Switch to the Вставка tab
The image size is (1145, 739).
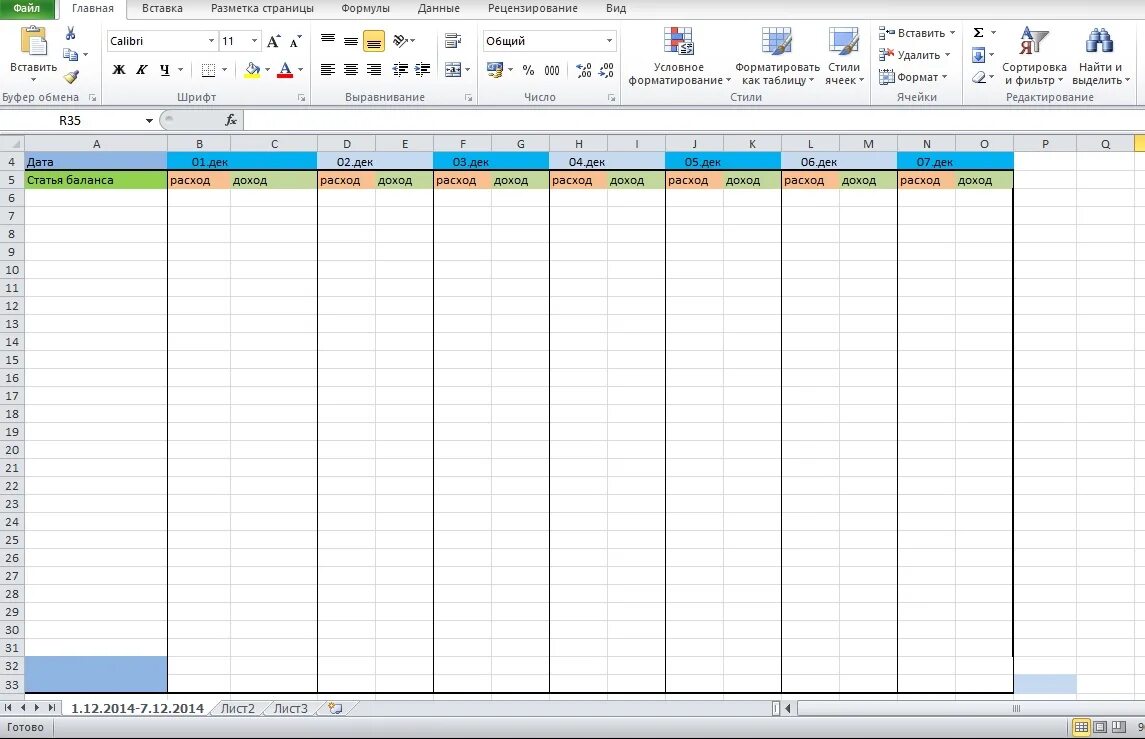click(162, 9)
